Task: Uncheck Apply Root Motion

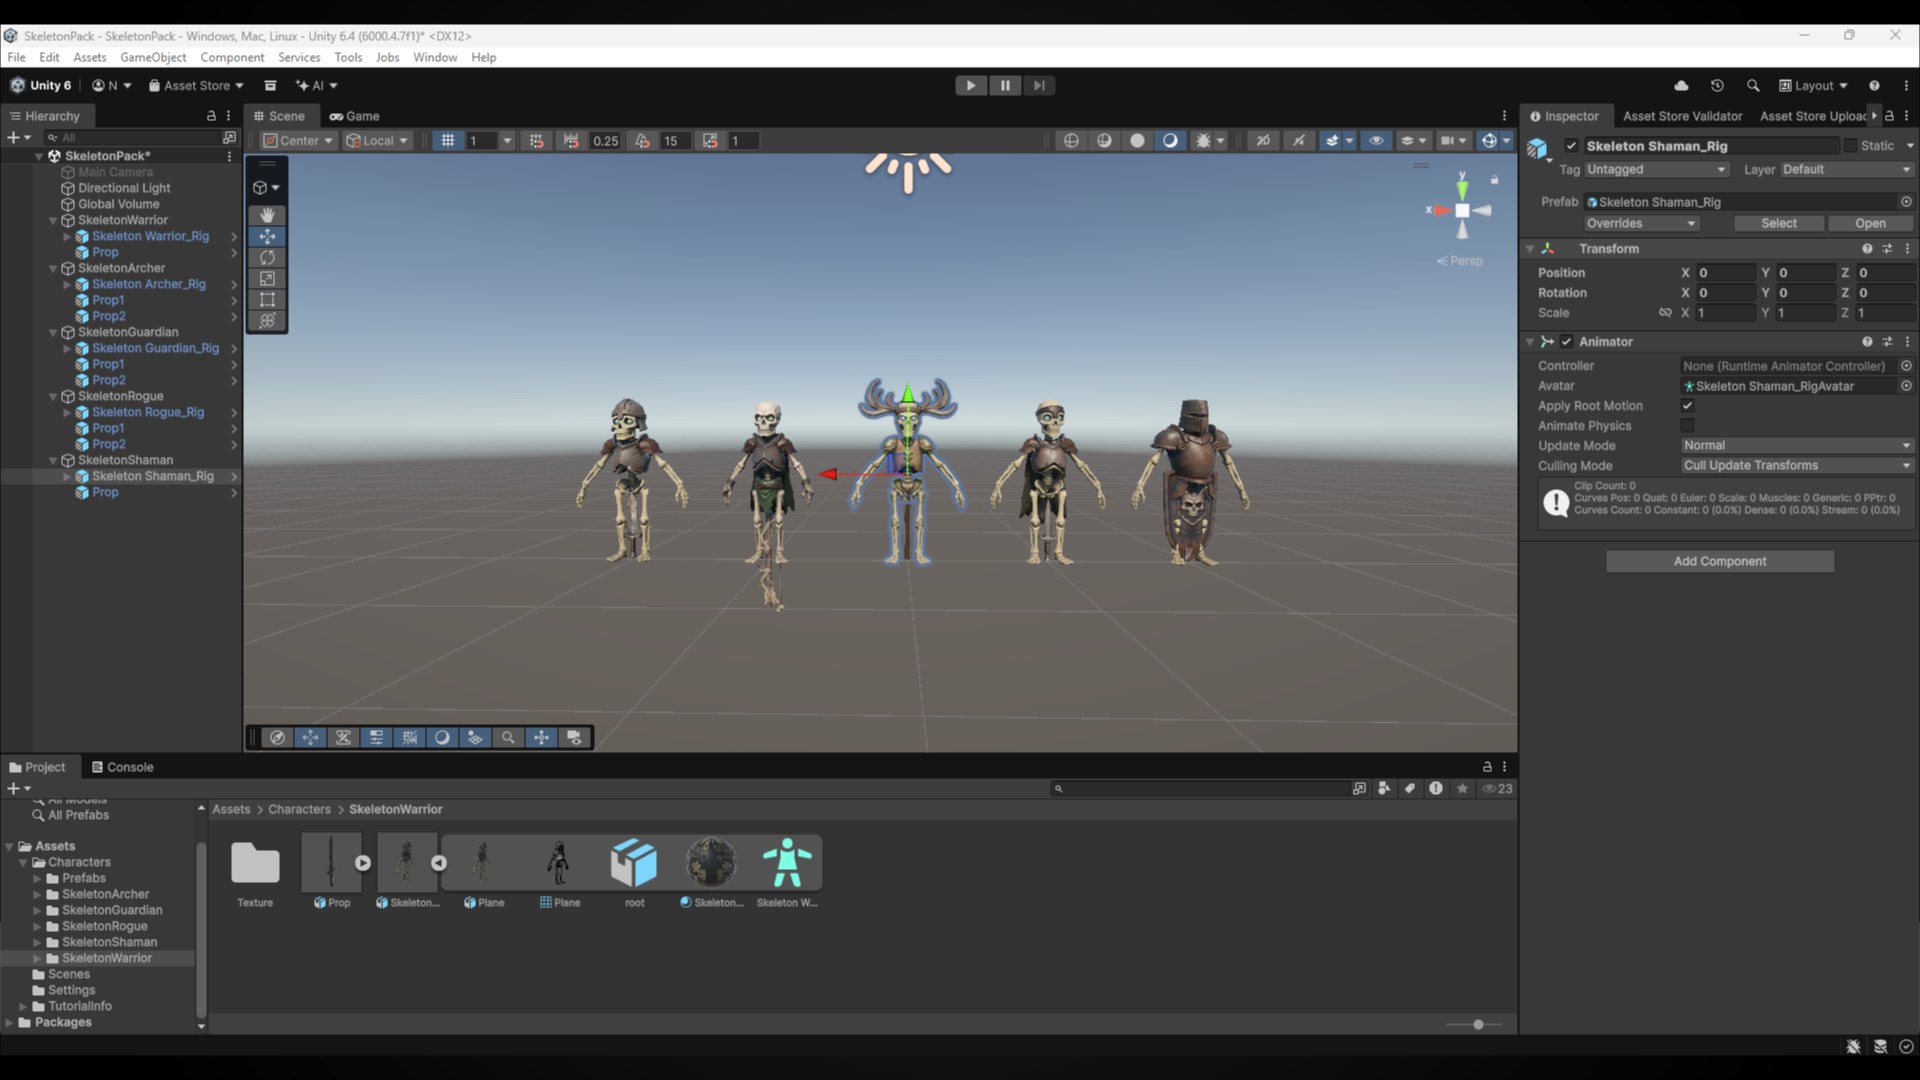Action: point(1687,406)
